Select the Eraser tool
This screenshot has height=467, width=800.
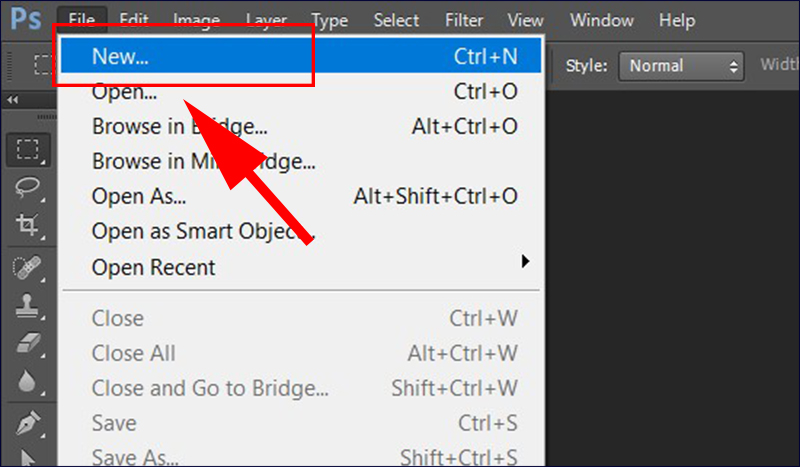[28, 343]
